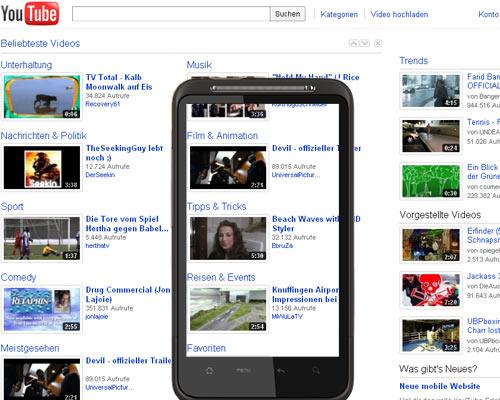Open MiWuLaTV channel link
The width and height of the screenshot is (500, 400).
click(x=287, y=316)
